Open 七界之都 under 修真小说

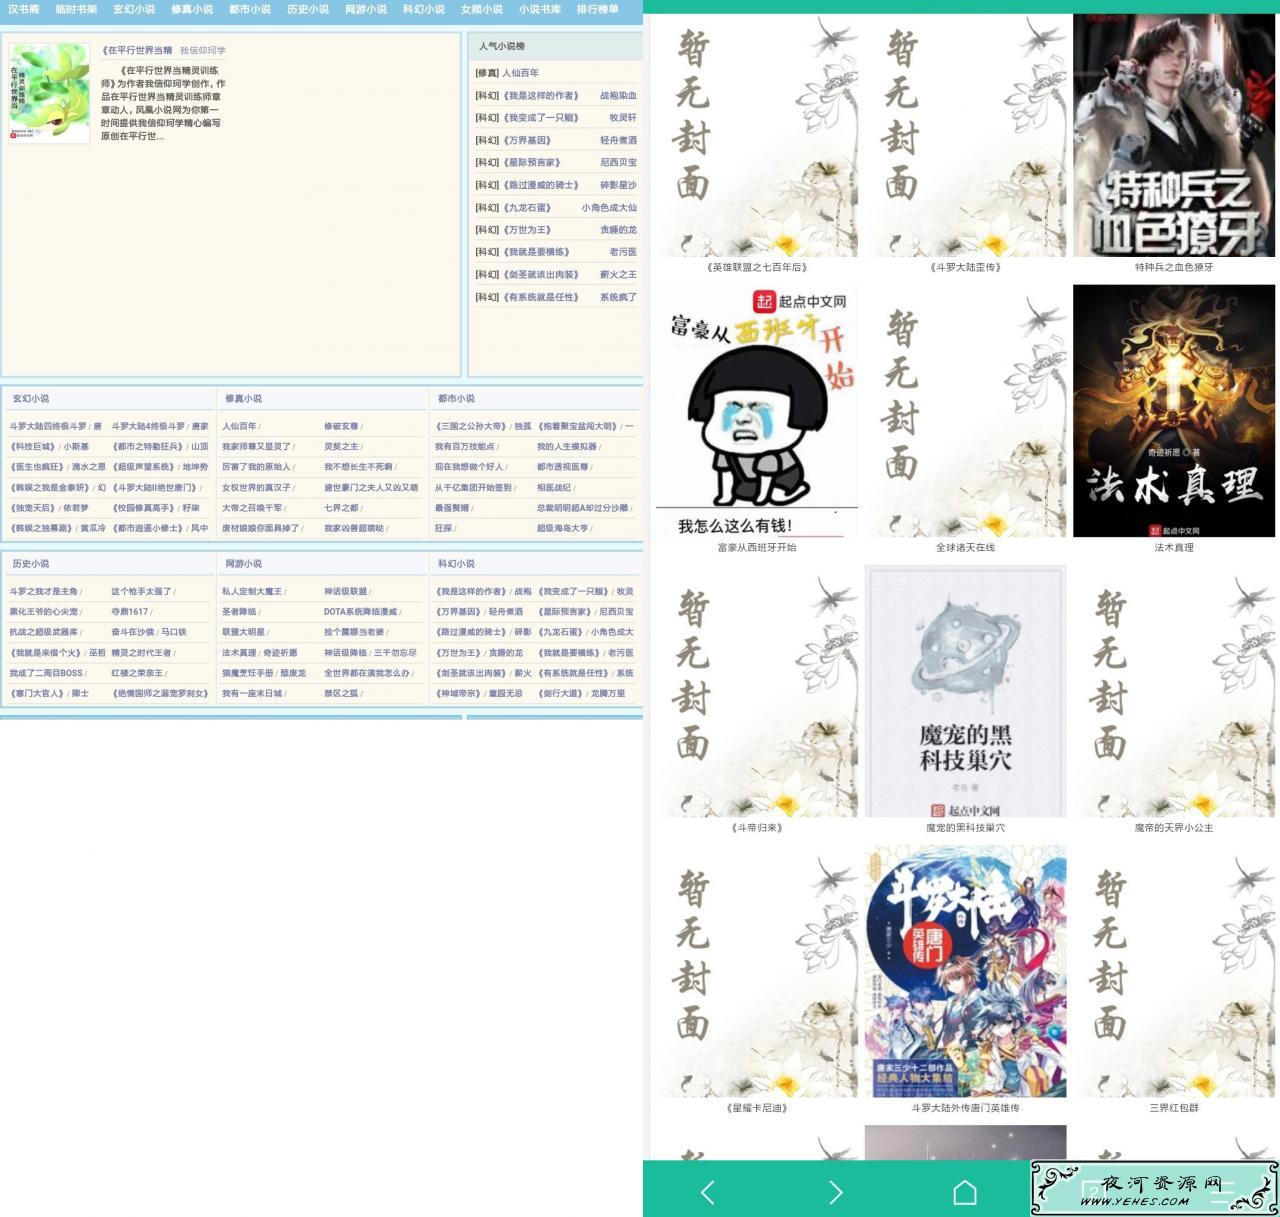point(341,508)
